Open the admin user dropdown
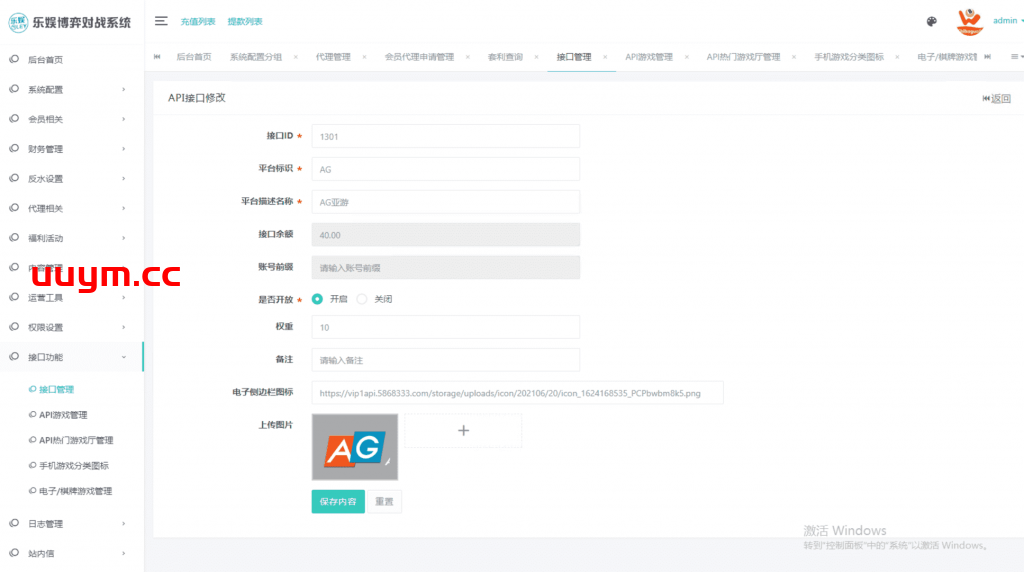 pyautogui.click(x=1007, y=21)
